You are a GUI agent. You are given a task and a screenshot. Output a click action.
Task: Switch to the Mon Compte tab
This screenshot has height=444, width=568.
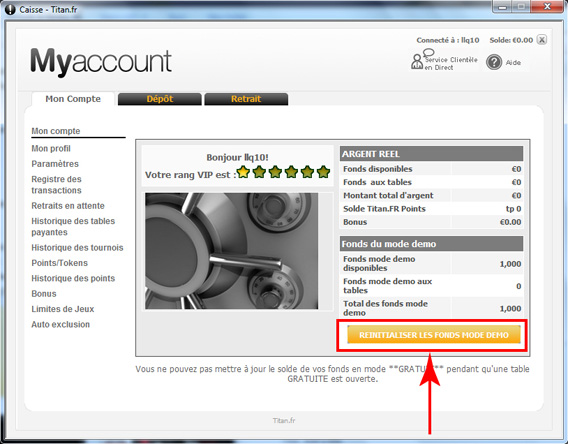(73, 99)
